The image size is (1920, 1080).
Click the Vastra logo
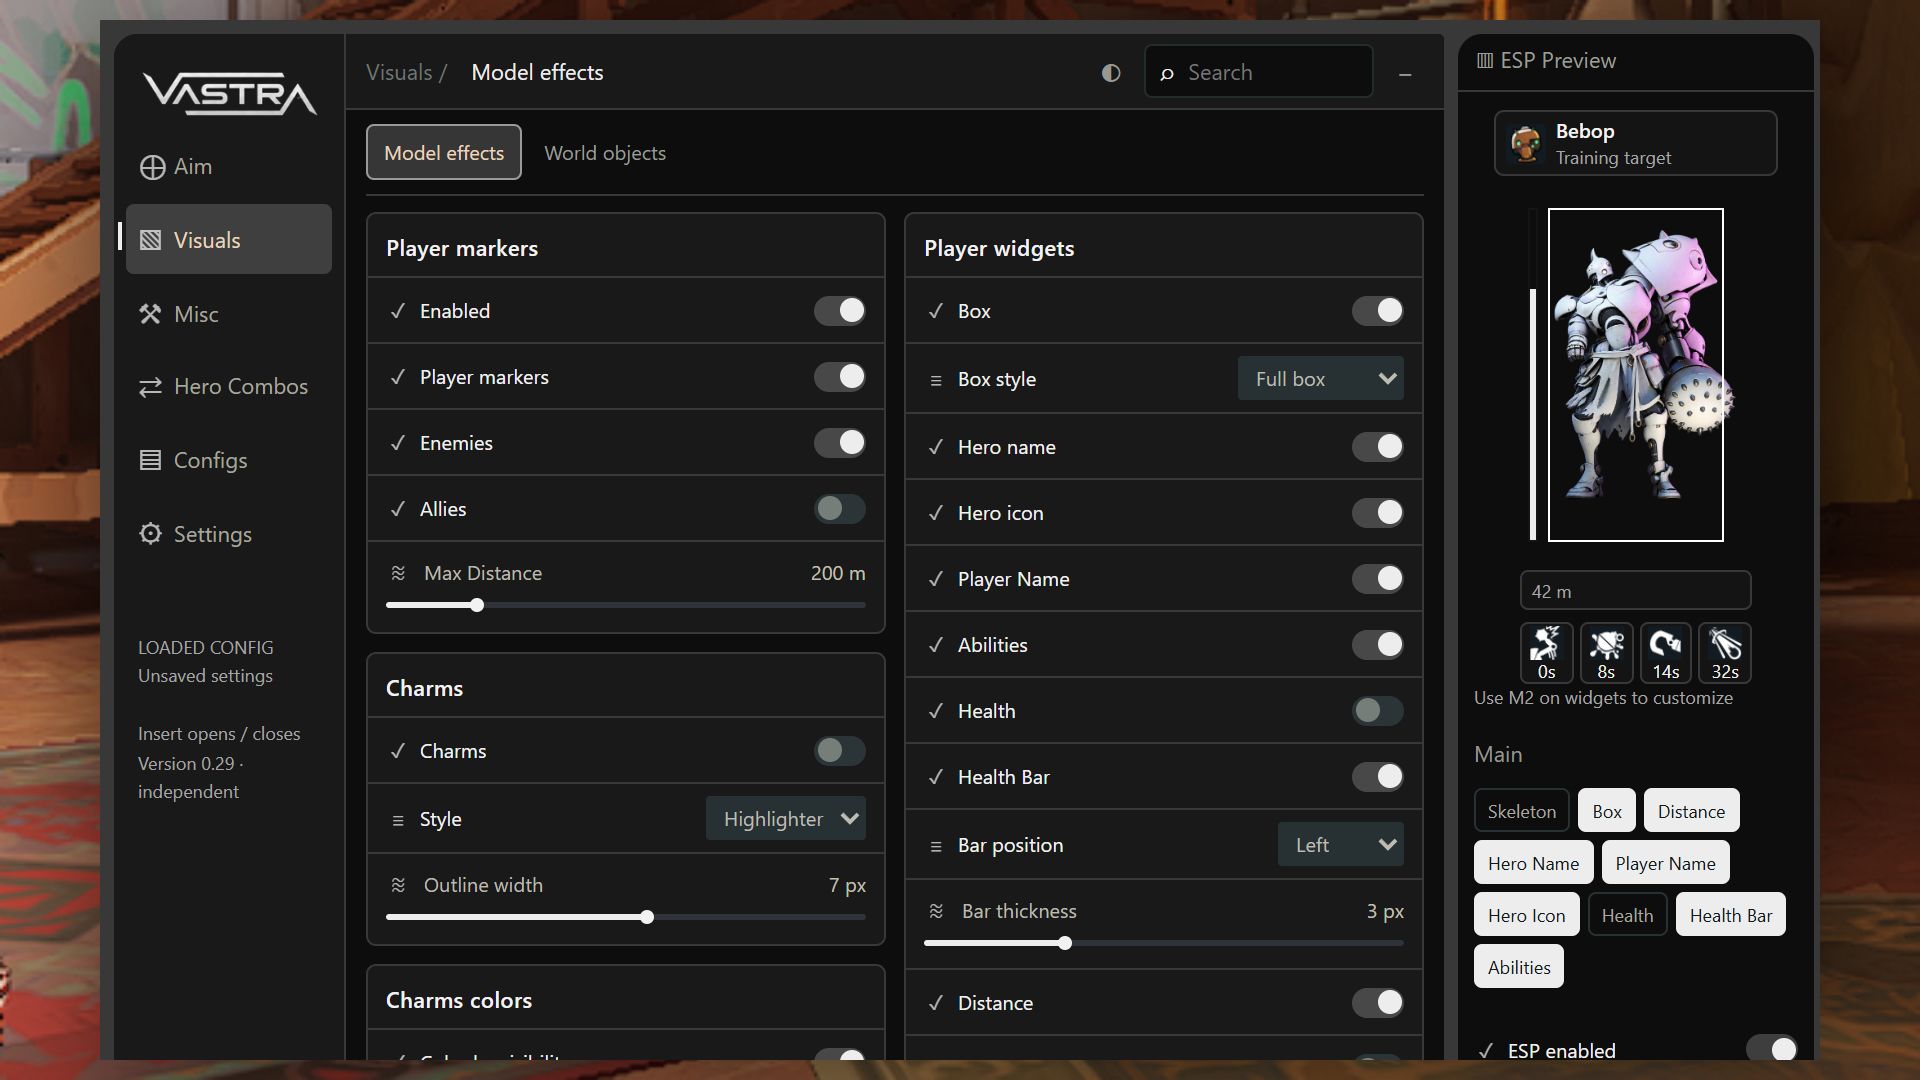229,93
